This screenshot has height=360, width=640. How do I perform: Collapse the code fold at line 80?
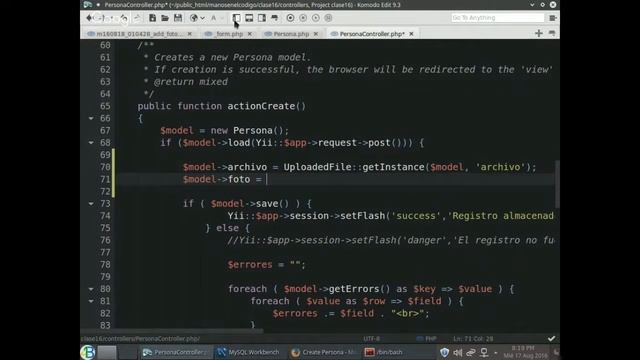tap(91, 289)
